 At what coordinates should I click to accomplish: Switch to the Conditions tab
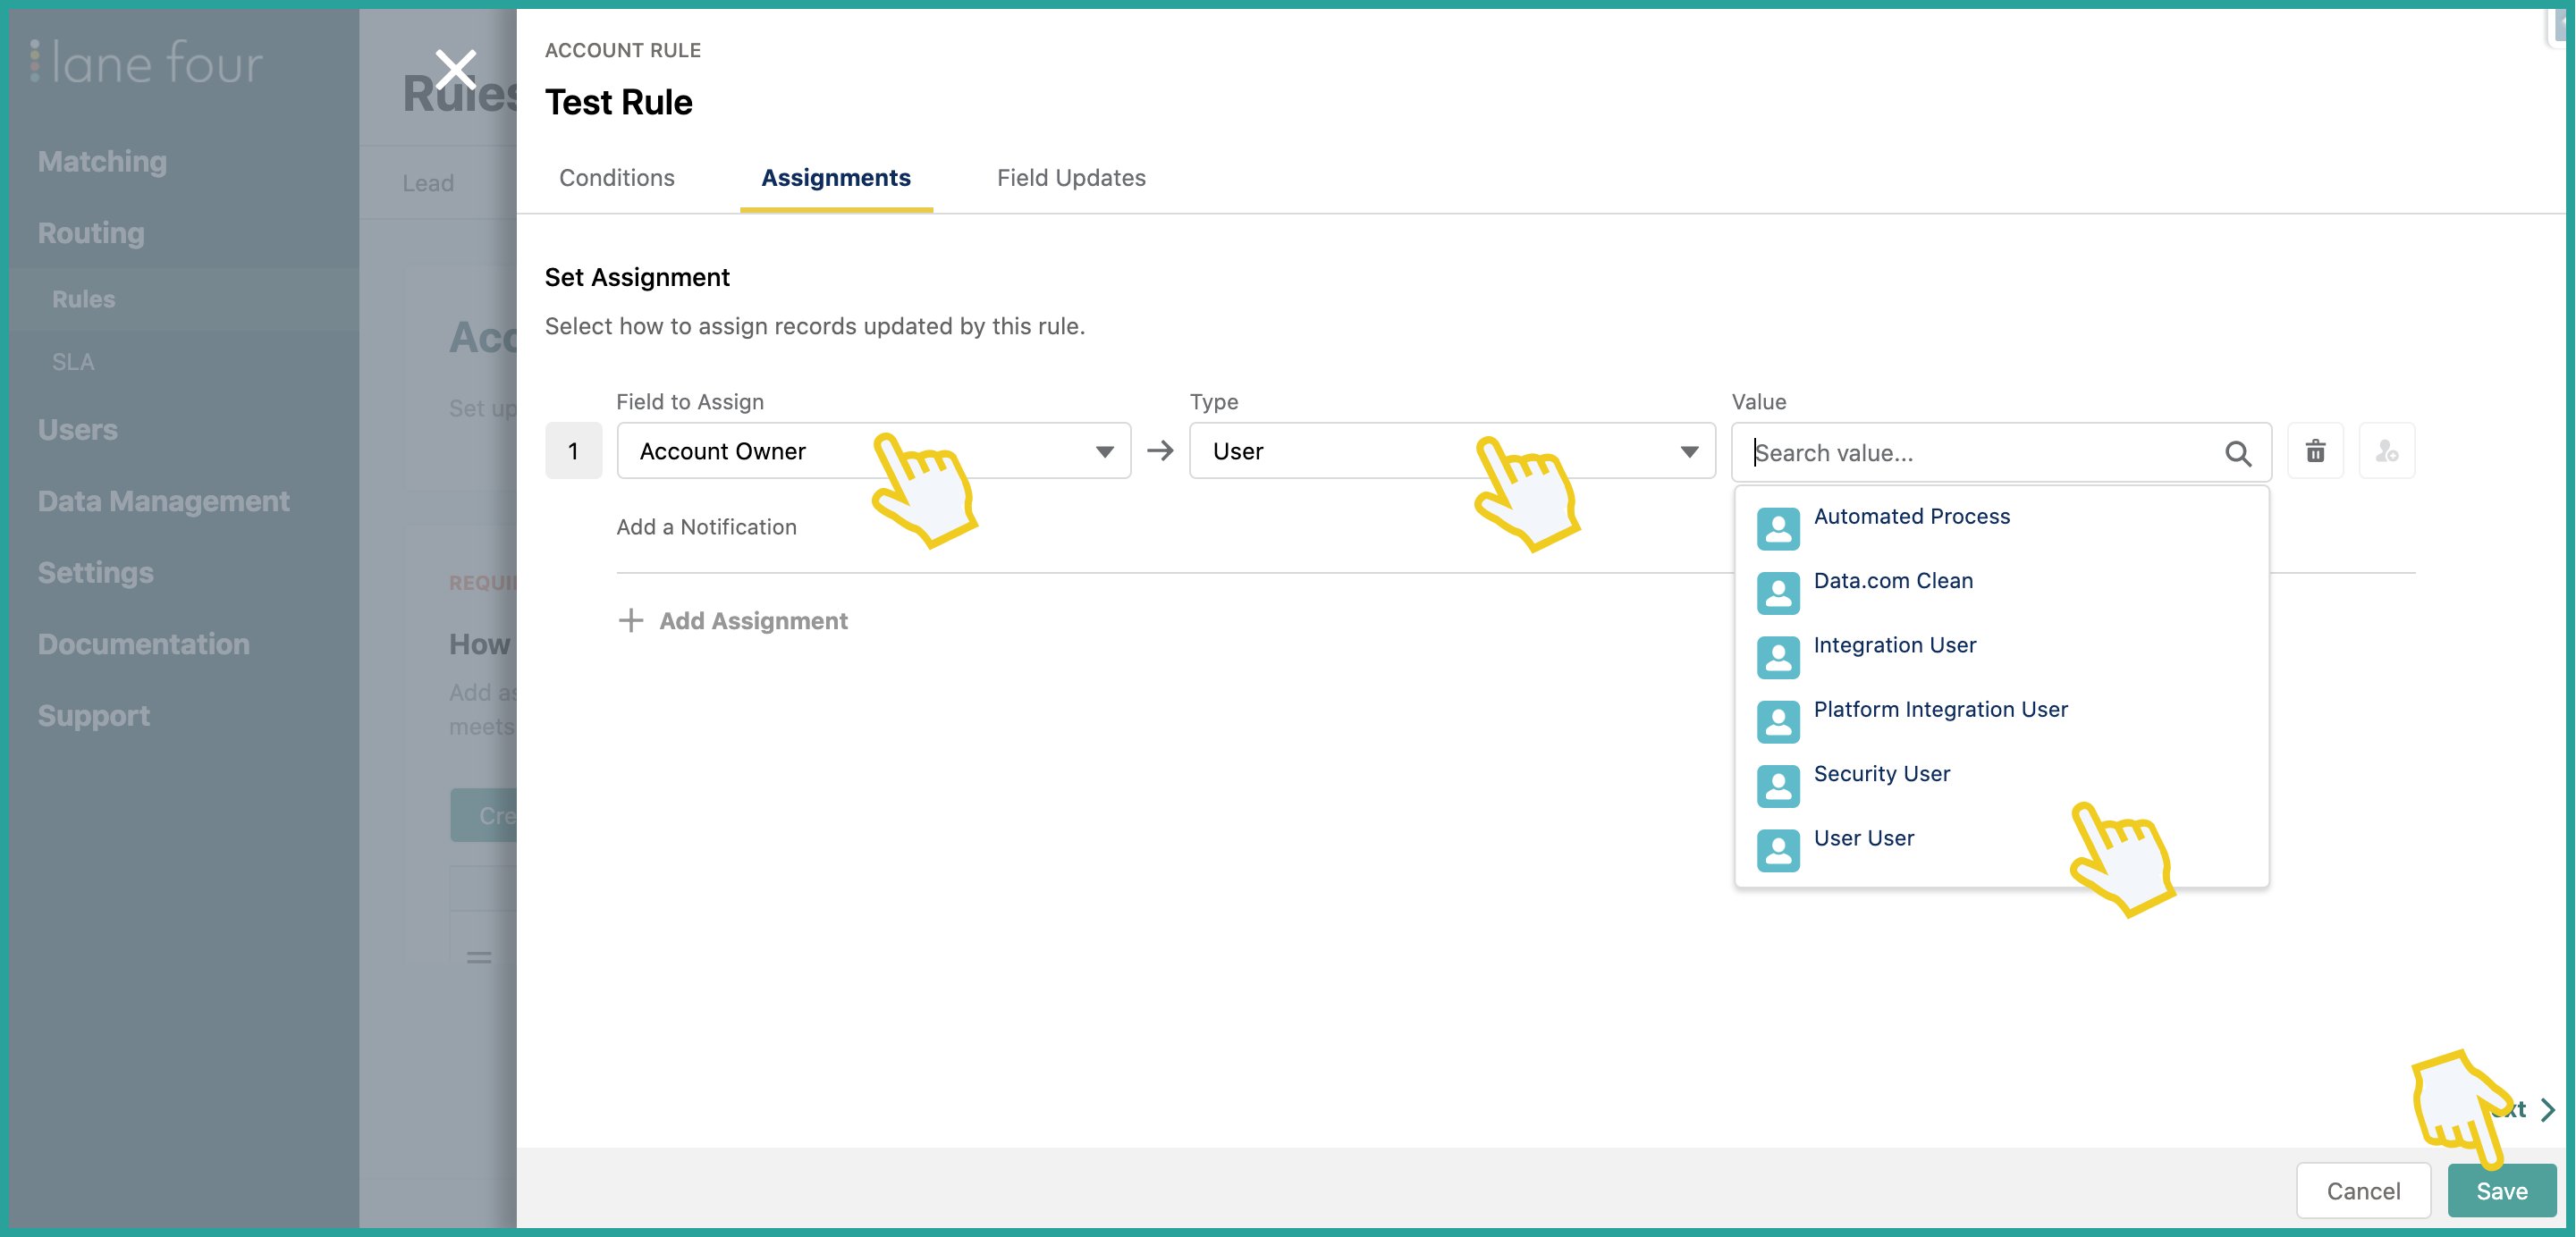pos(617,178)
